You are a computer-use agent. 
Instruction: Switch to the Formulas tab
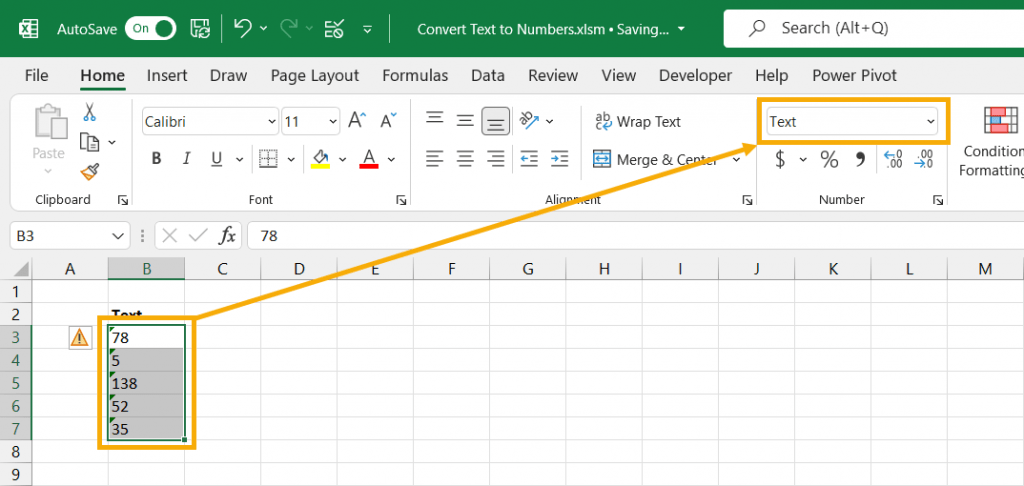(415, 76)
